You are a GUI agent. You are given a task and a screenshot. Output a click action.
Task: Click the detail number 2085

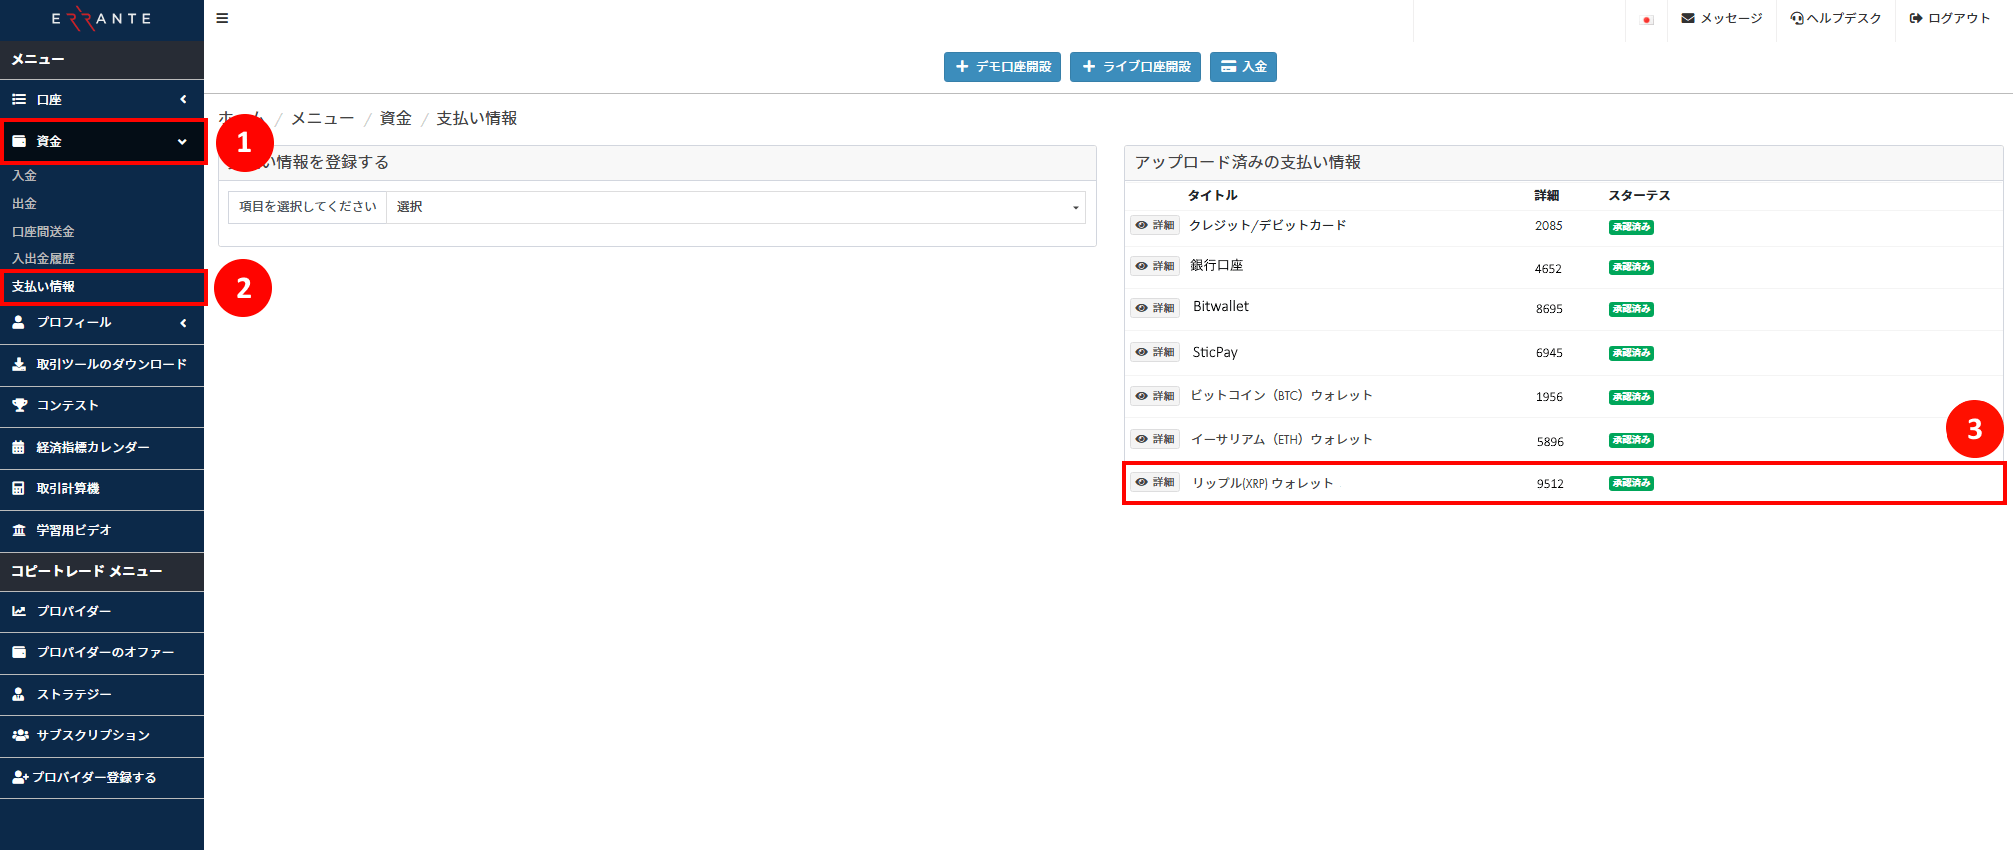1549,226
